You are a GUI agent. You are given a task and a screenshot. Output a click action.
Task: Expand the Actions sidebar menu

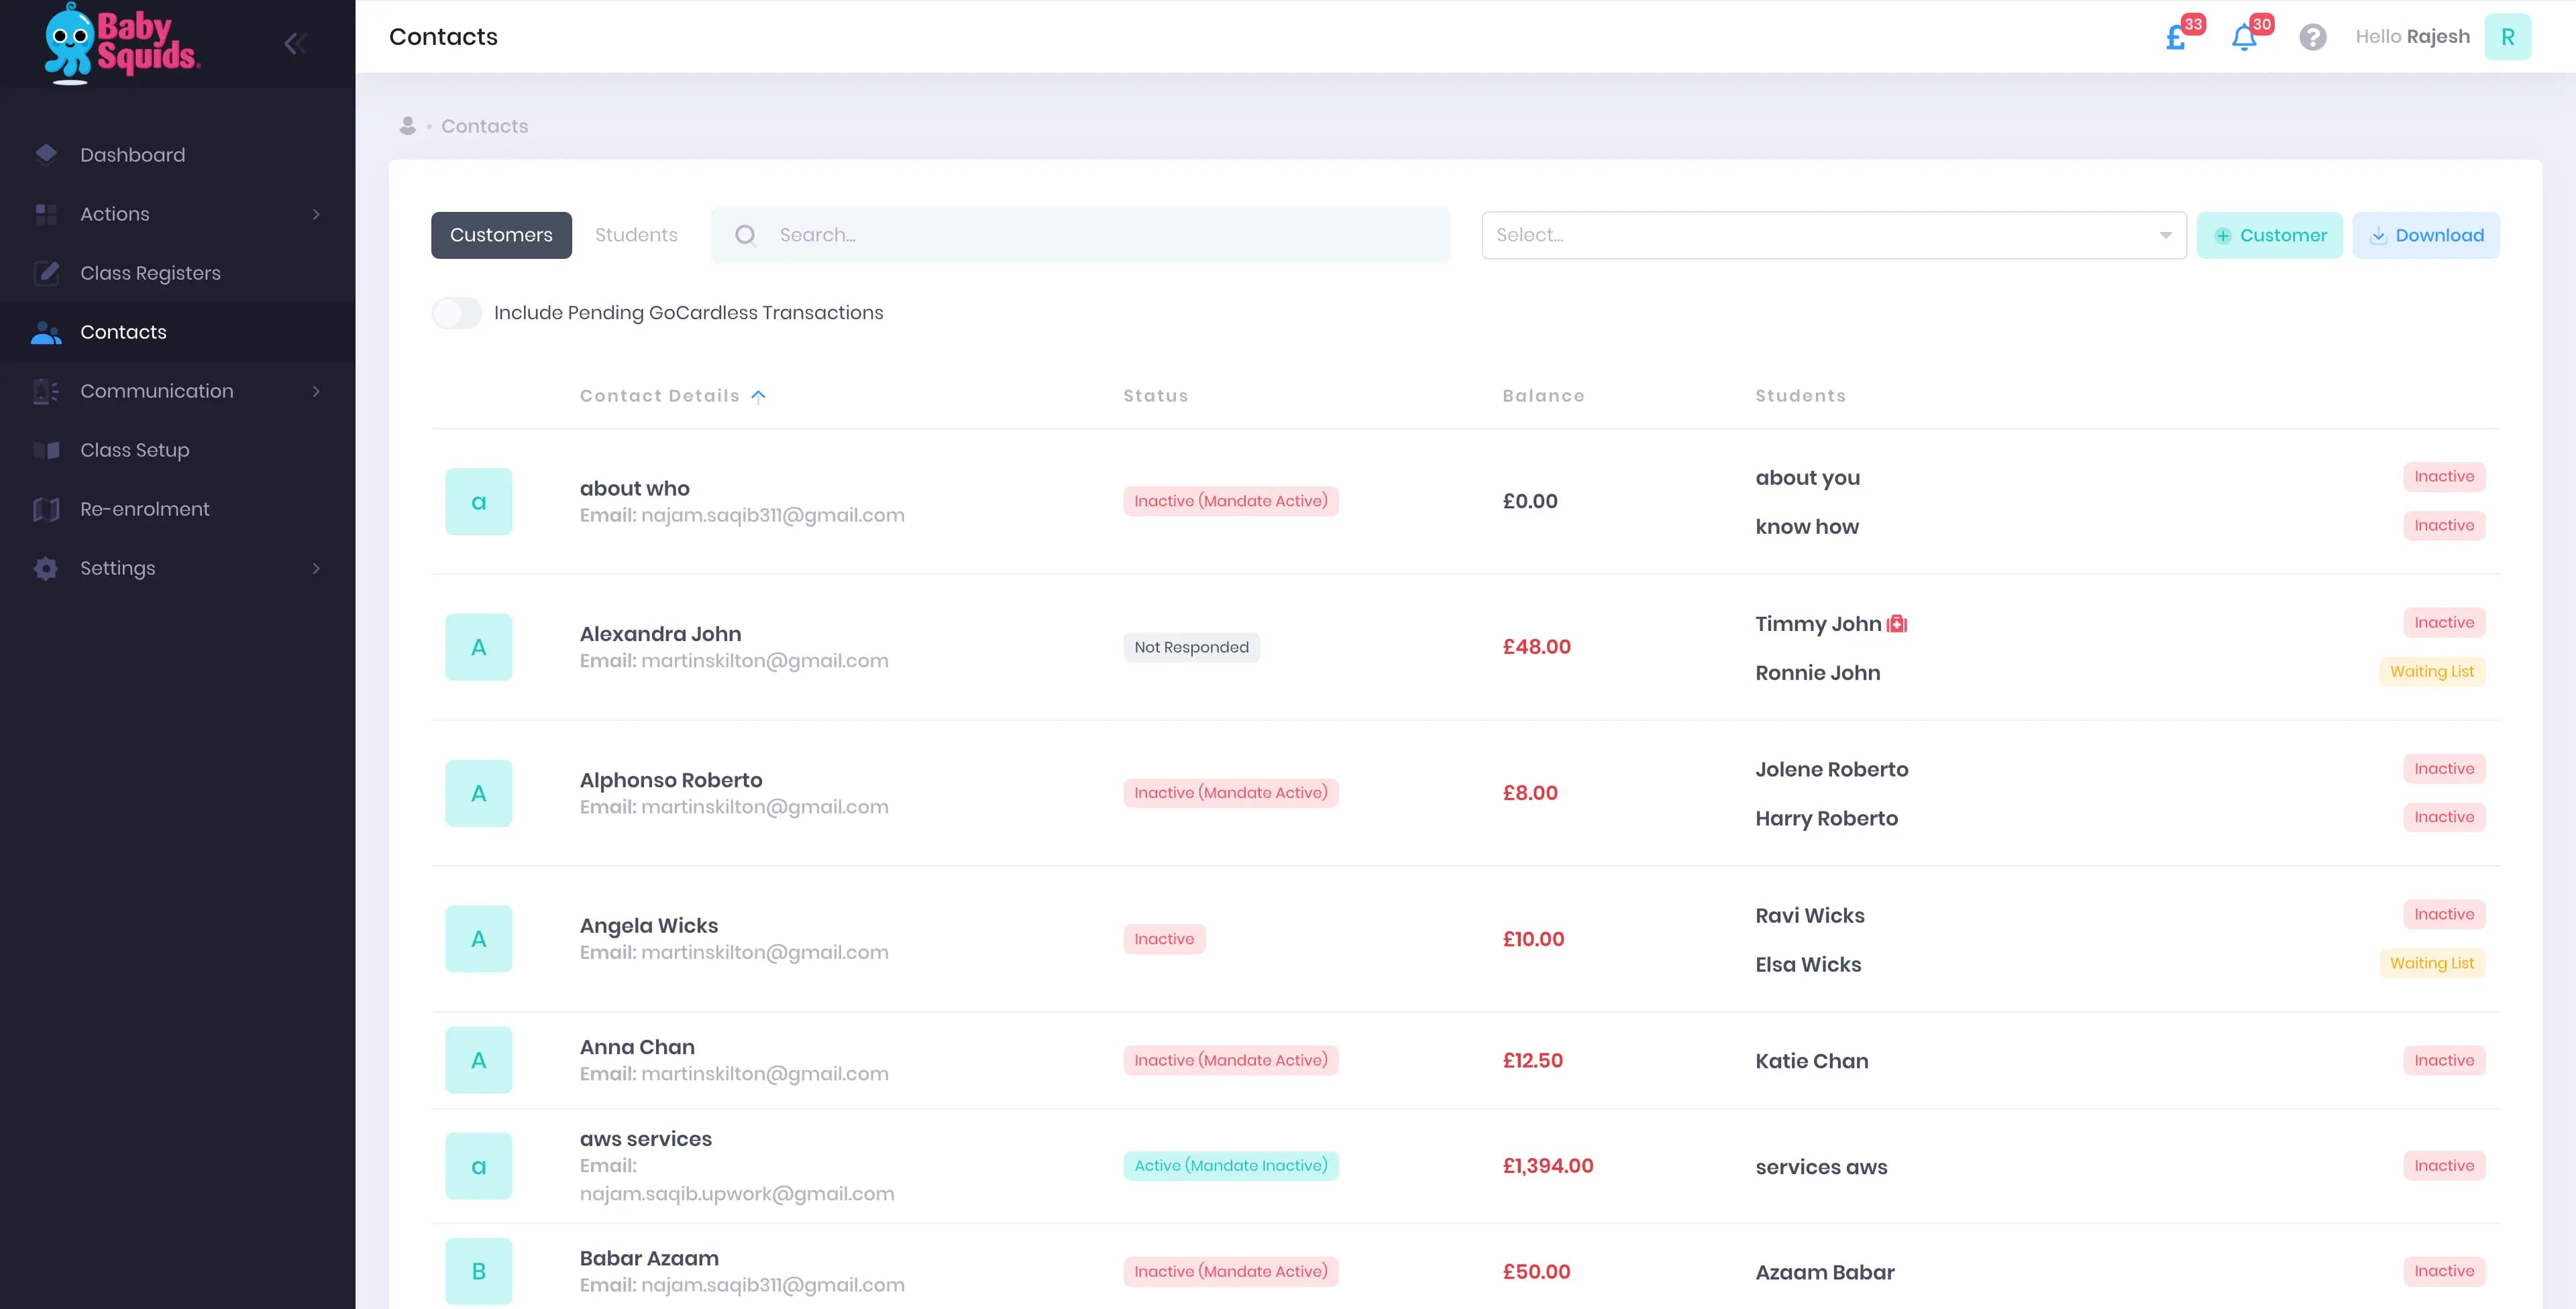(115, 214)
